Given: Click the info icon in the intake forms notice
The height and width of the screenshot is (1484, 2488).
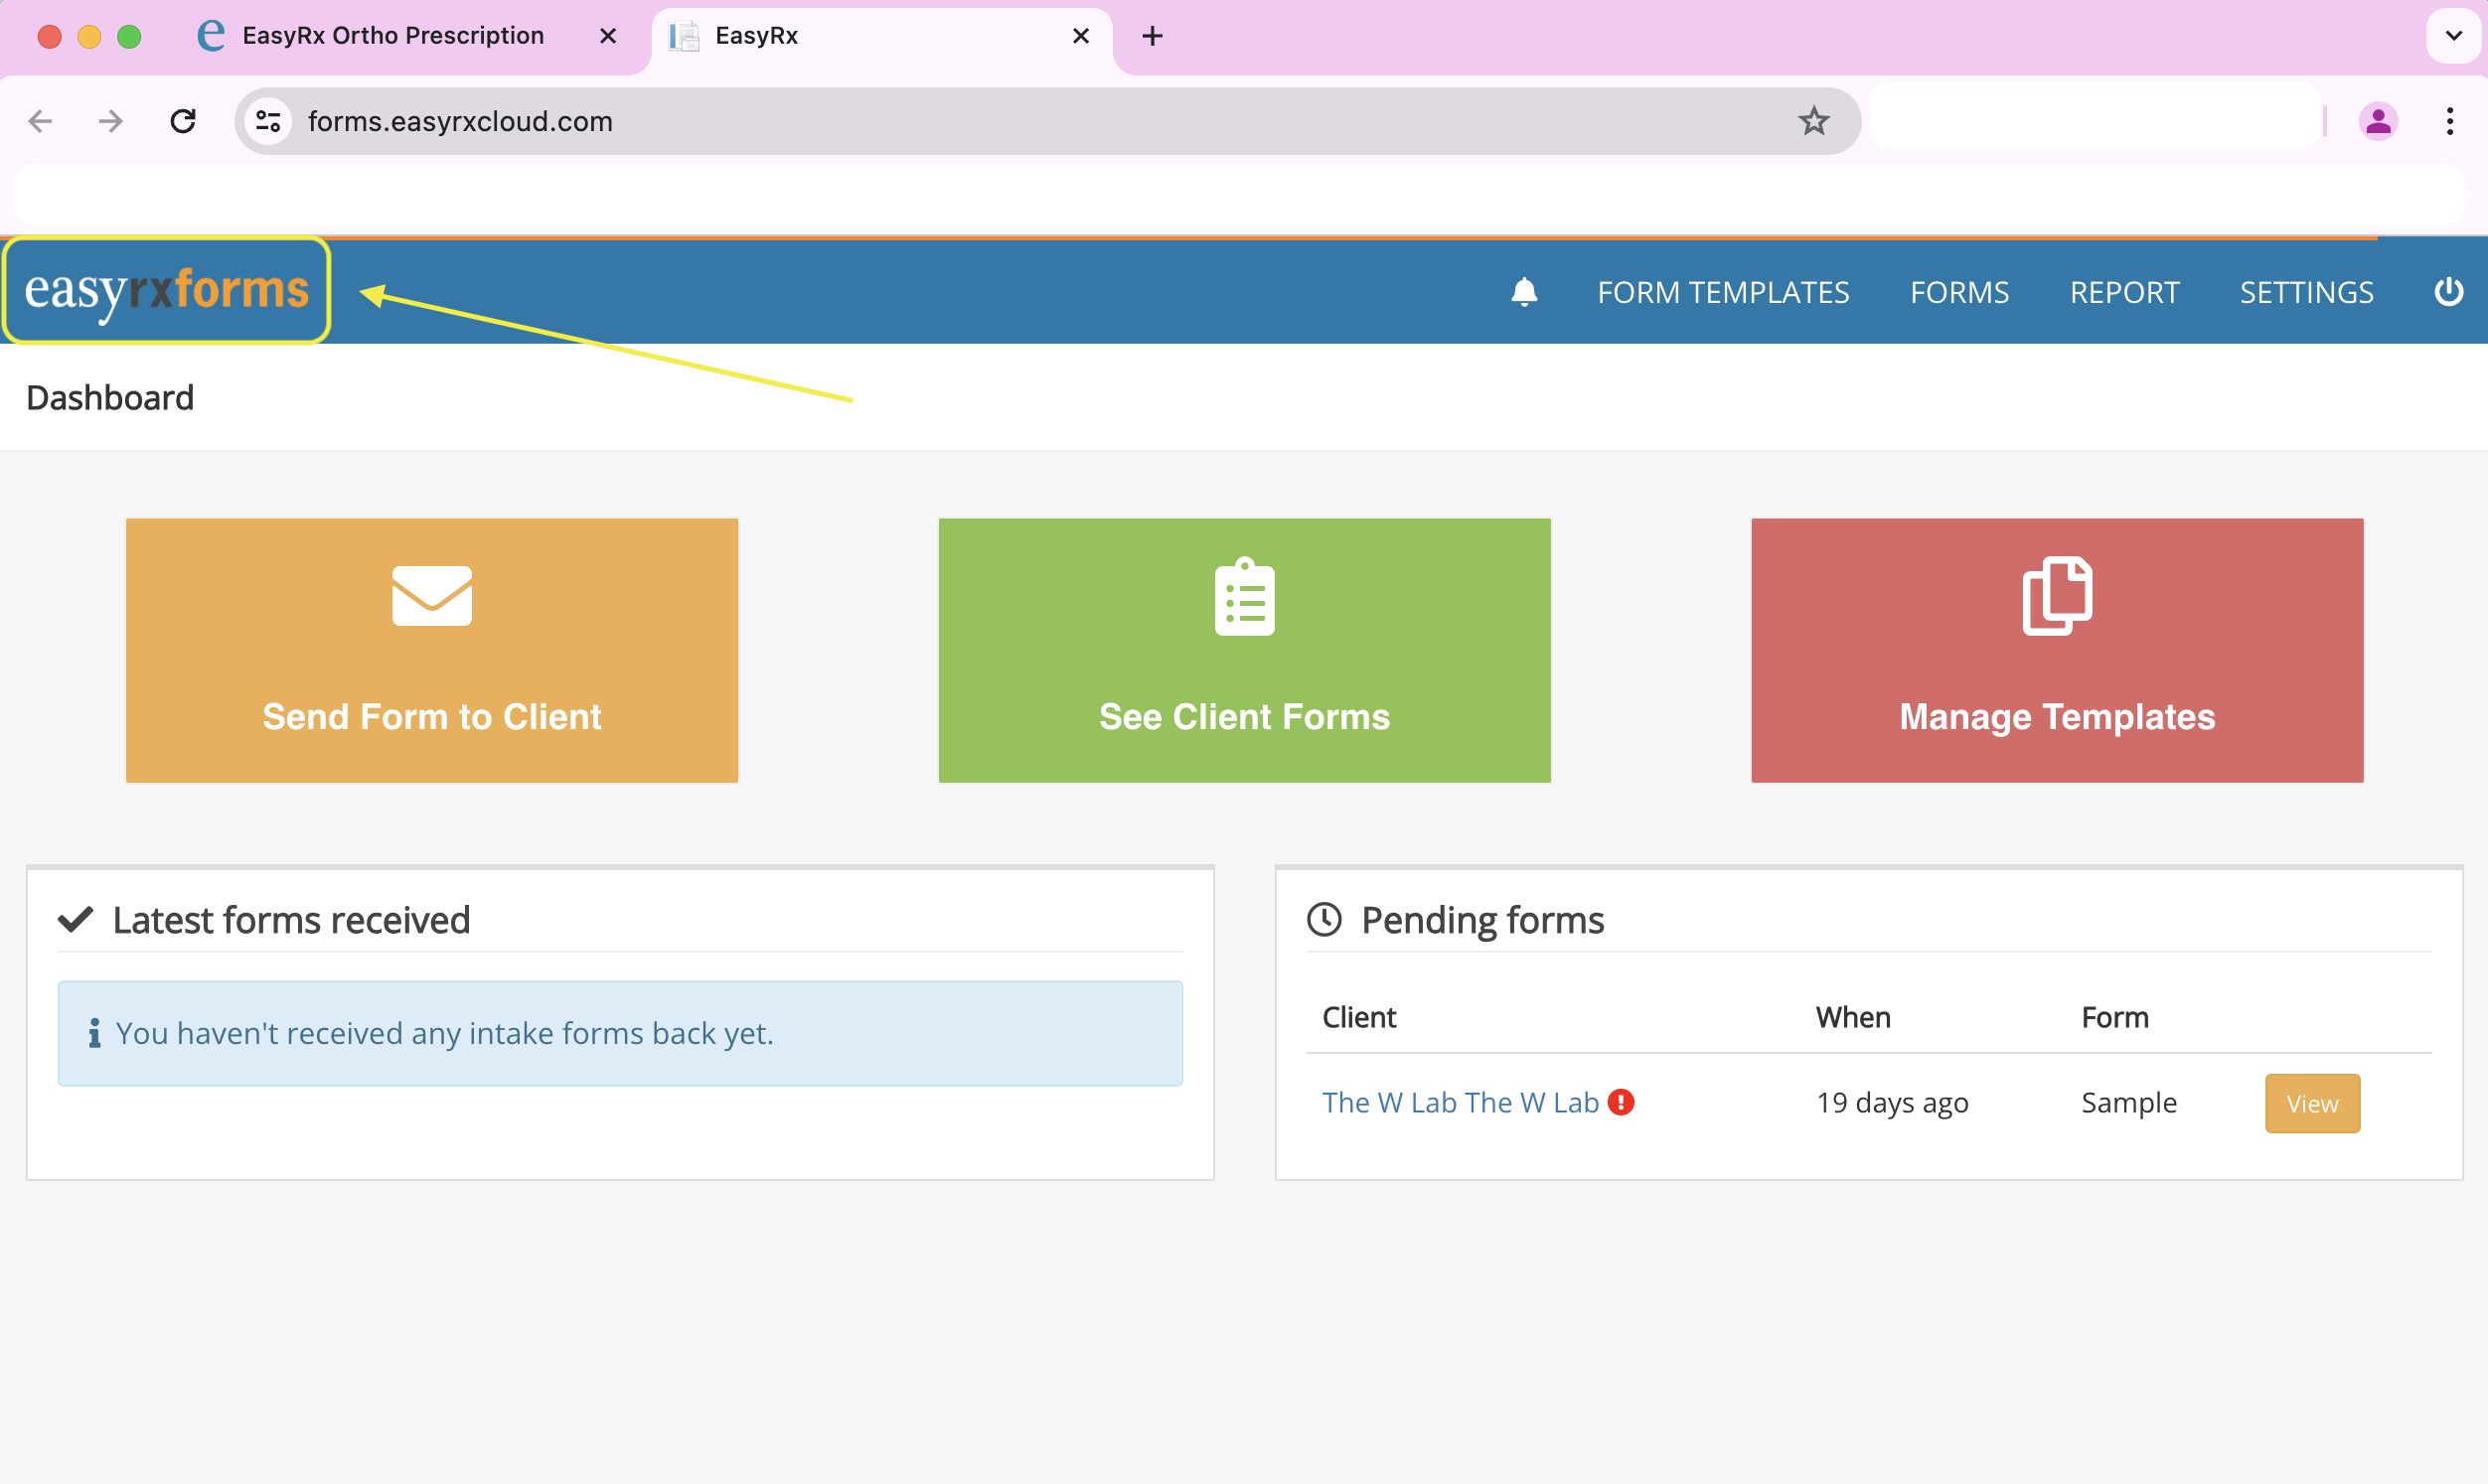Looking at the screenshot, I should pos(94,1033).
